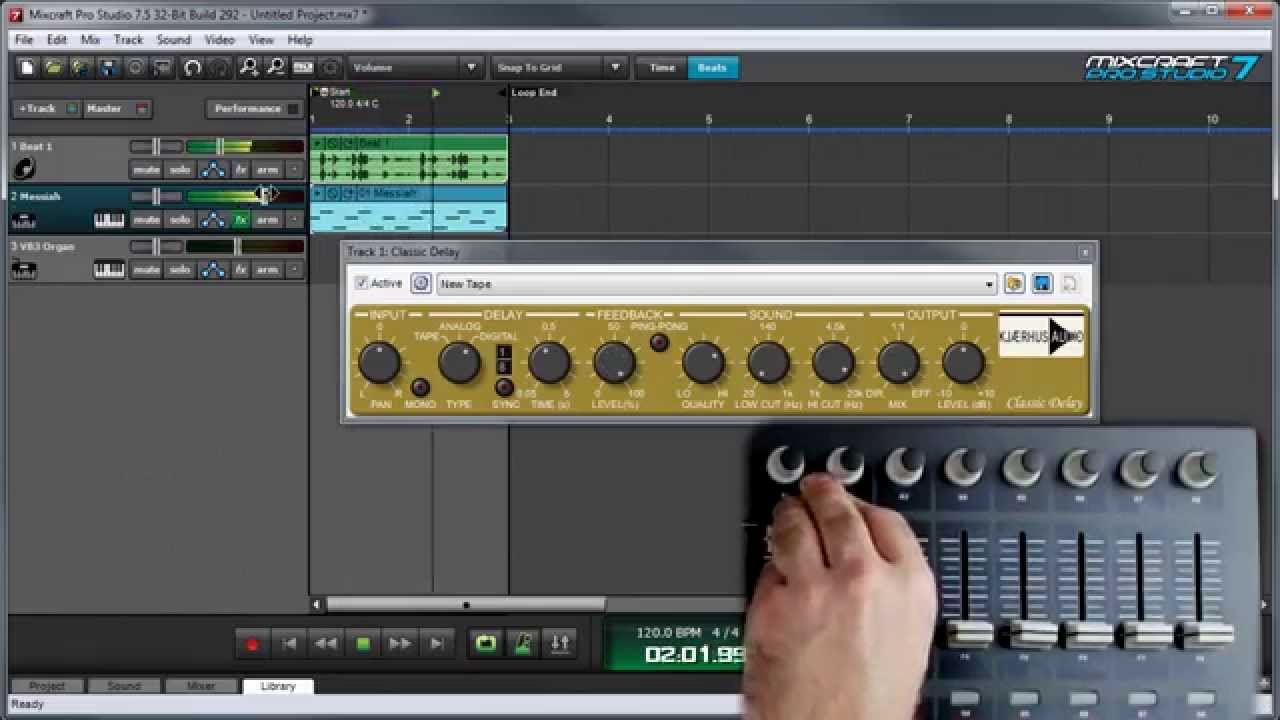The height and width of the screenshot is (720, 1280).
Task: Solo the Messiah track
Action: click(180, 220)
